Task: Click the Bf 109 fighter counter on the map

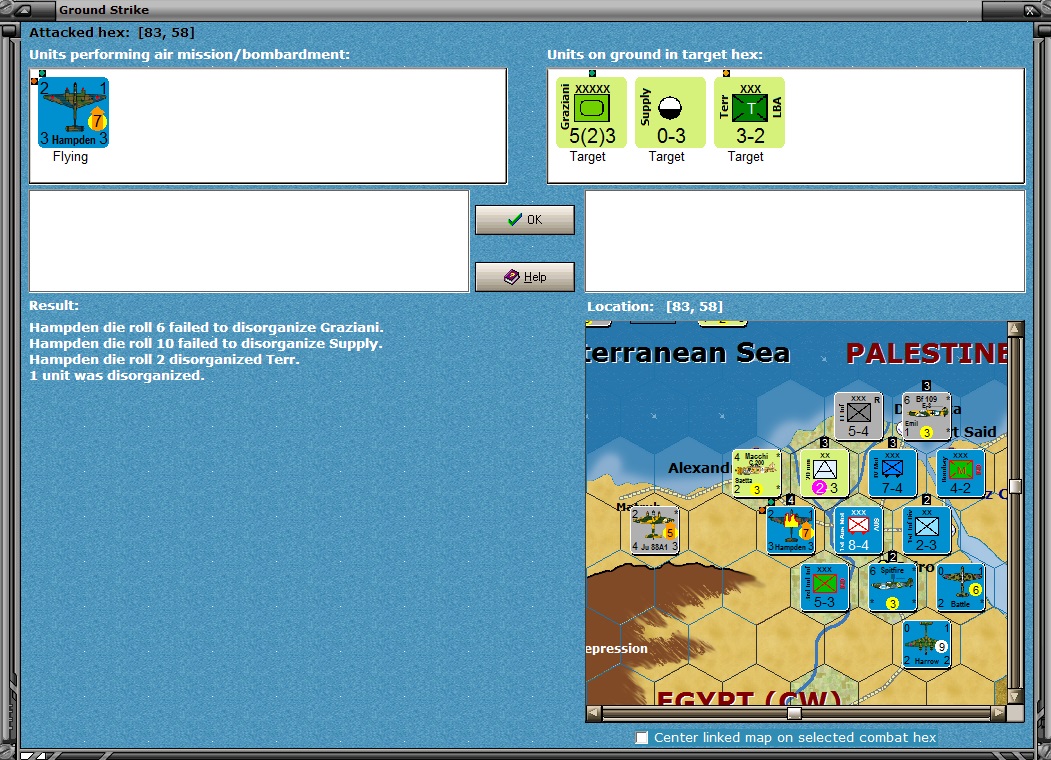Action: tap(926, 416)
